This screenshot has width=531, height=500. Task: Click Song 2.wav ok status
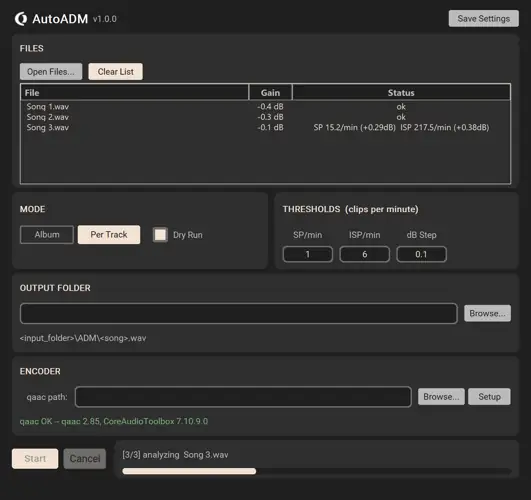[x=401, y=117]
